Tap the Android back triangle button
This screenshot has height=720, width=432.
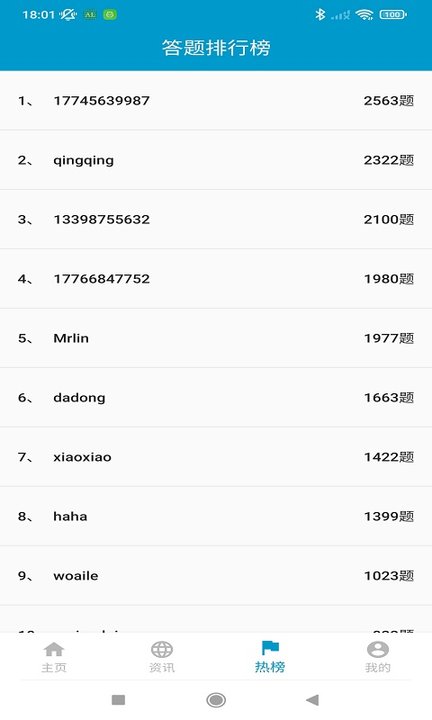point(312,700)
